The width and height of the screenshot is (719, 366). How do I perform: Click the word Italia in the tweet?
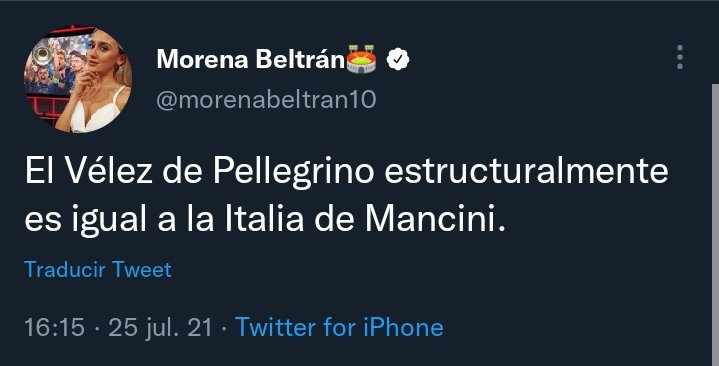click(x=264, y=219)
